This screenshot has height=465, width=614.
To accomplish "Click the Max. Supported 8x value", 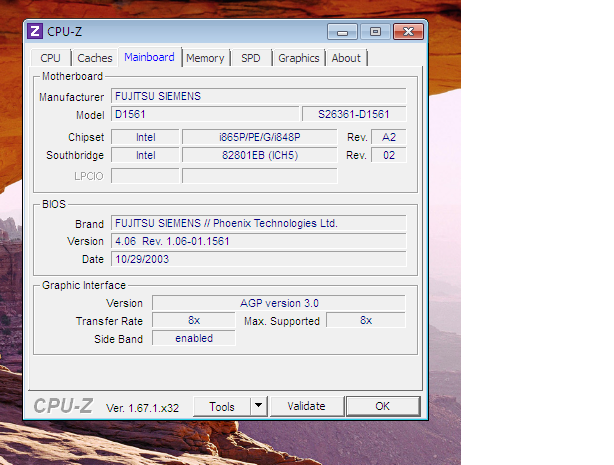I will [x=366, y=320].
